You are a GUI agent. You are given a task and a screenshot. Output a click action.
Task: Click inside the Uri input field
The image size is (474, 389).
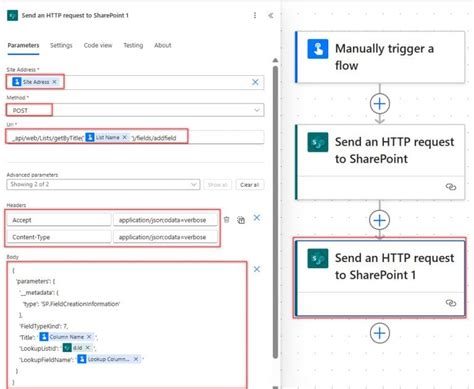pyautogui.click(x=135, y=137)
